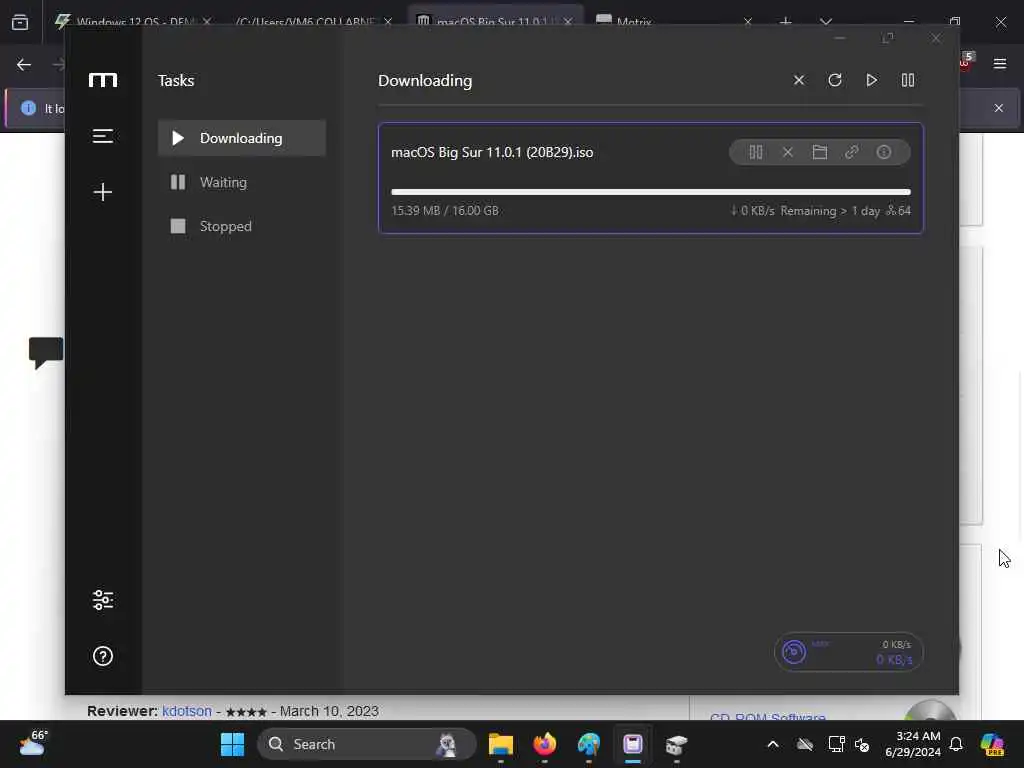Image resolution: width=1024 pixels, height=768 pixels.
Task: Switch to the Windows 12 OS browser tab
Action: point(134,22)
